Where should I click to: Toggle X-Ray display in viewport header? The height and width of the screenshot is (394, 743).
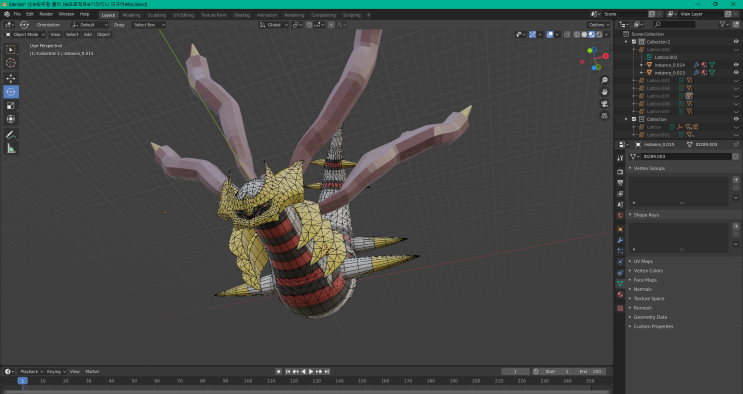click(x=567, y=35)
